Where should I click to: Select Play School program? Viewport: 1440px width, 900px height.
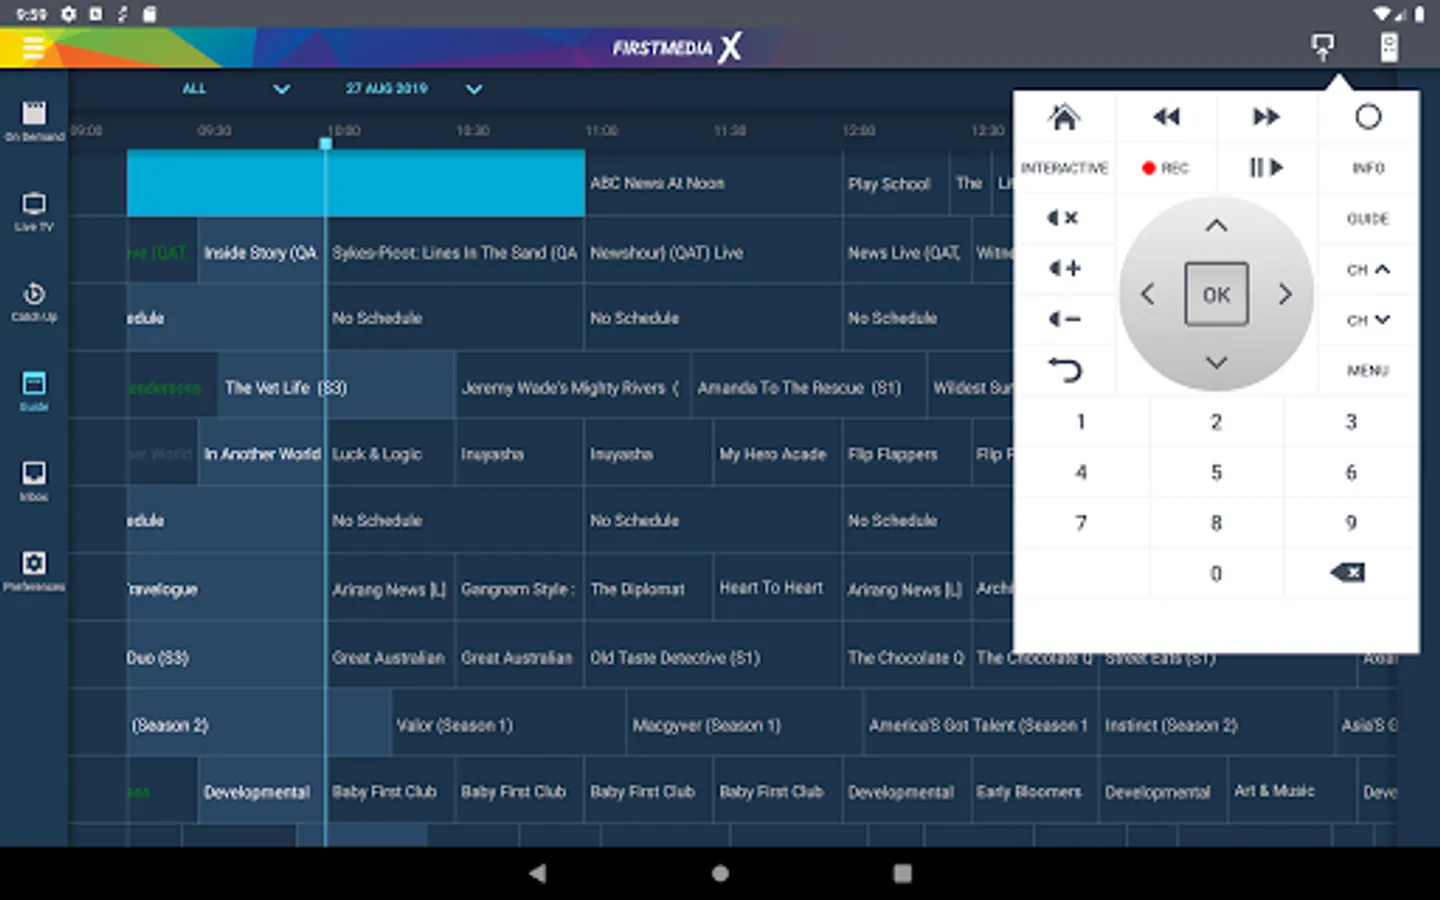[x=895, y=183]
